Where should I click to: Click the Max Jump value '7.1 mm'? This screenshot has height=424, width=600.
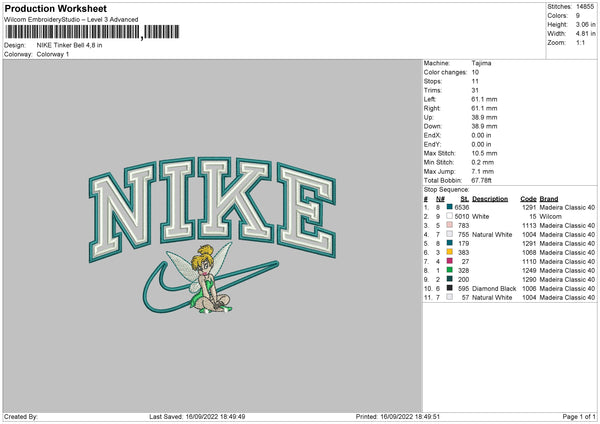(x=483, y=171)
